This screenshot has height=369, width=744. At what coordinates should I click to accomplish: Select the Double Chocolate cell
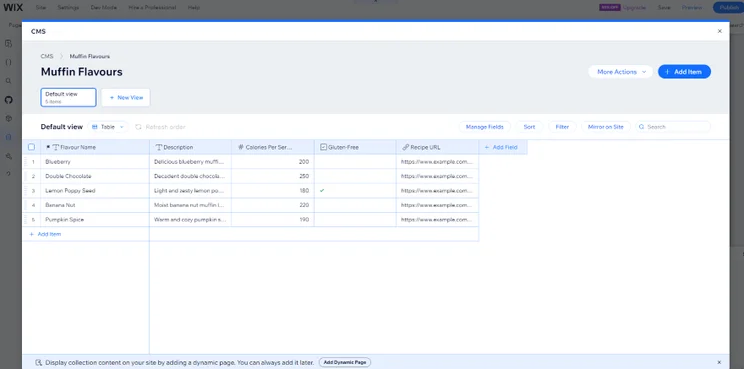95,176
